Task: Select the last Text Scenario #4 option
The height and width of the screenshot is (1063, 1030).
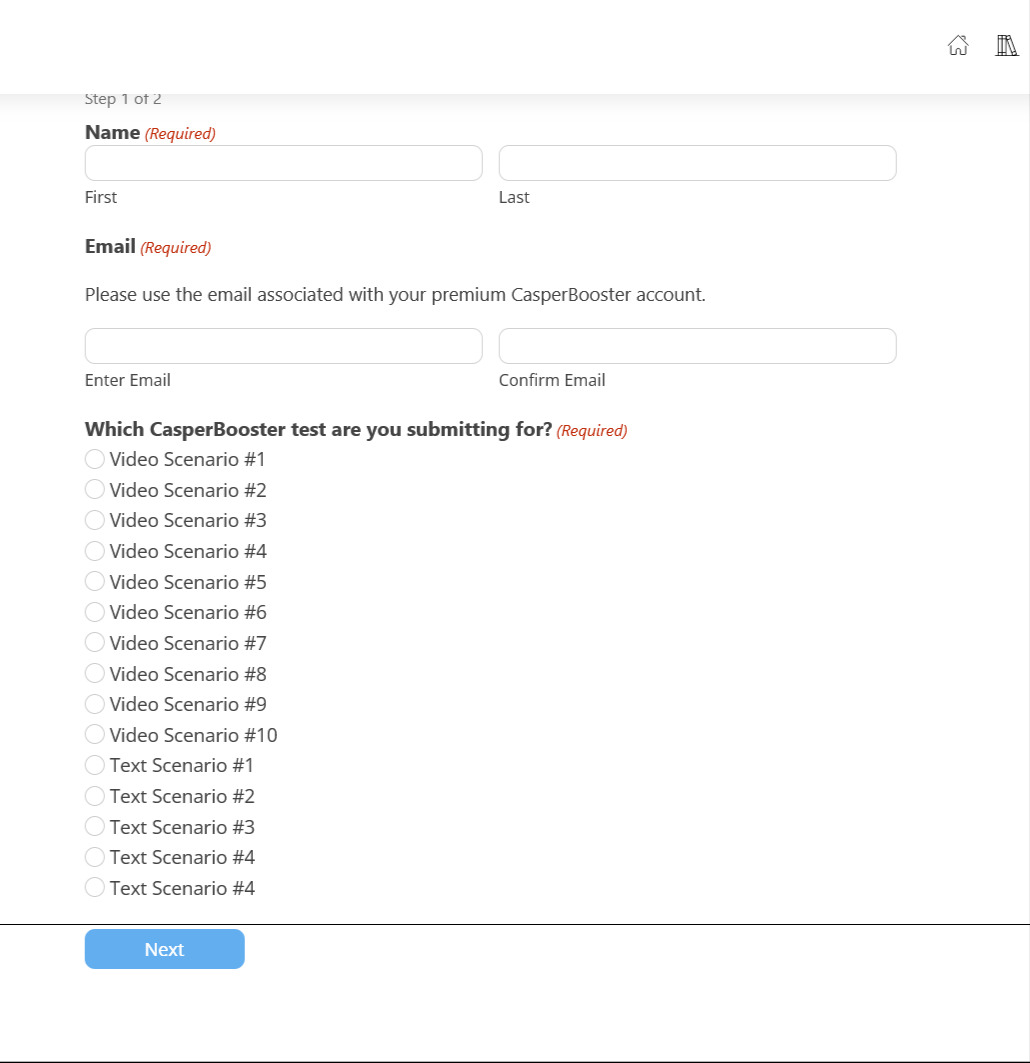Action: coord(94,887)
